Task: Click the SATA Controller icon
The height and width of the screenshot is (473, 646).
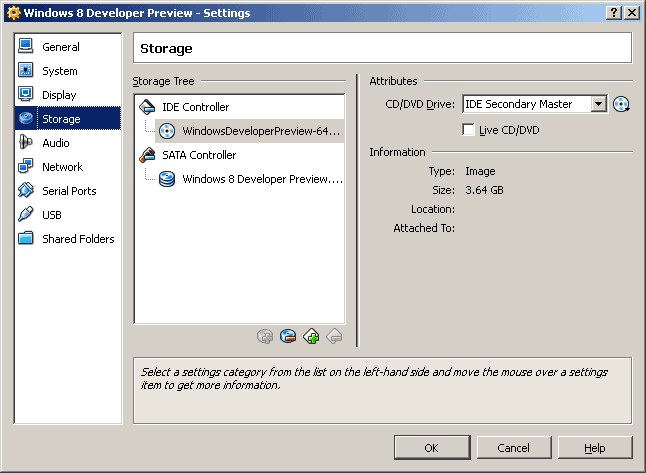Action: pos(147,155)
